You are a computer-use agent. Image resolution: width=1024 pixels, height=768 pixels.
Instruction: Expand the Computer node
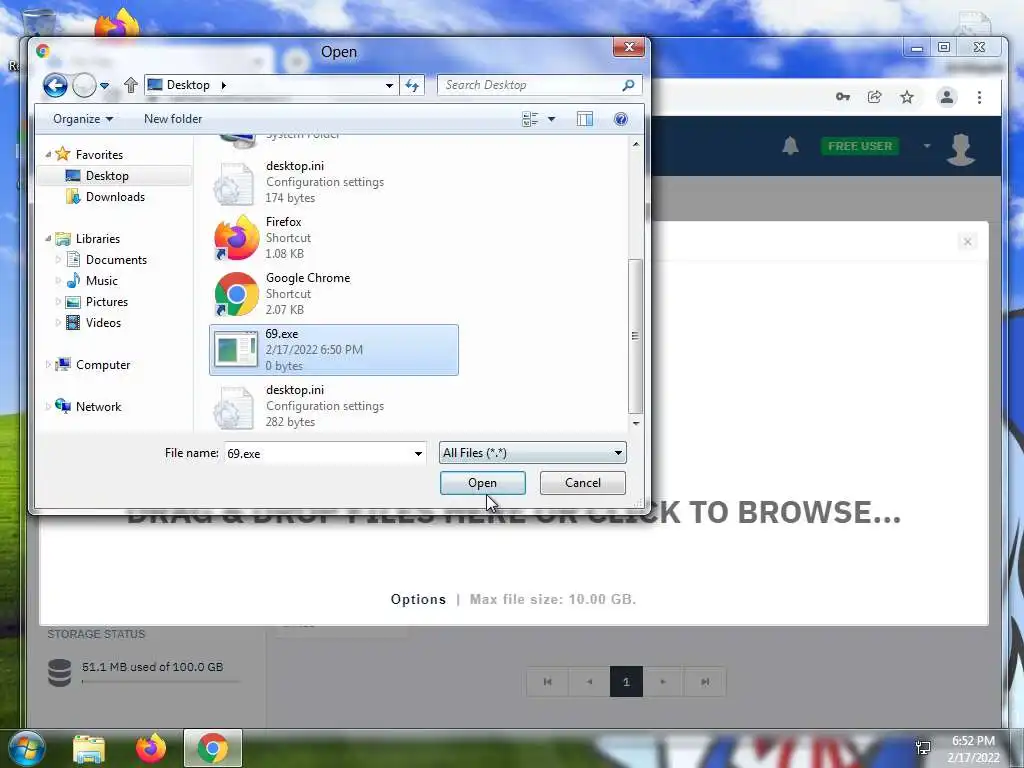pyautogui.click(x=48, y=364)
